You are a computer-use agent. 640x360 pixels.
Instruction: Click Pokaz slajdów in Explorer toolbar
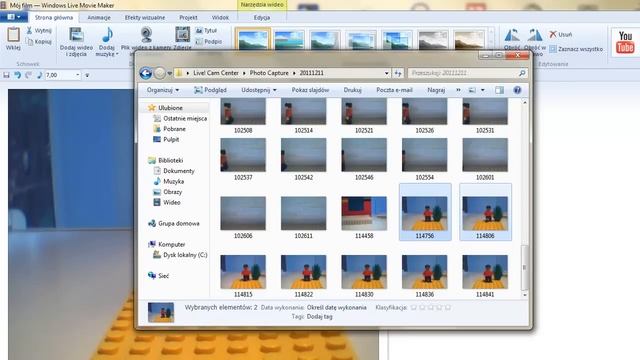pos(310,90)
